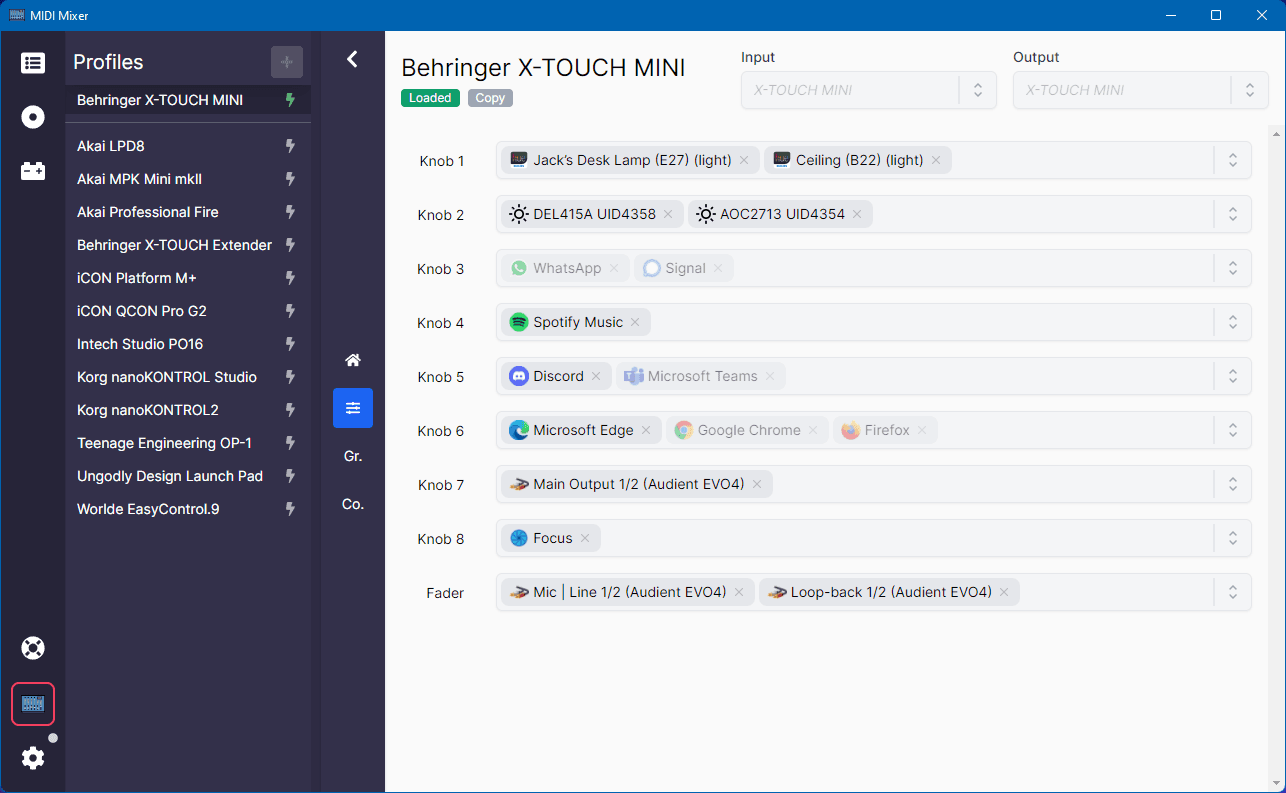The width and height of the screenshot is (1286, 793).
Task: Remove Signal from Knob 3
Action: pos(717,268)
